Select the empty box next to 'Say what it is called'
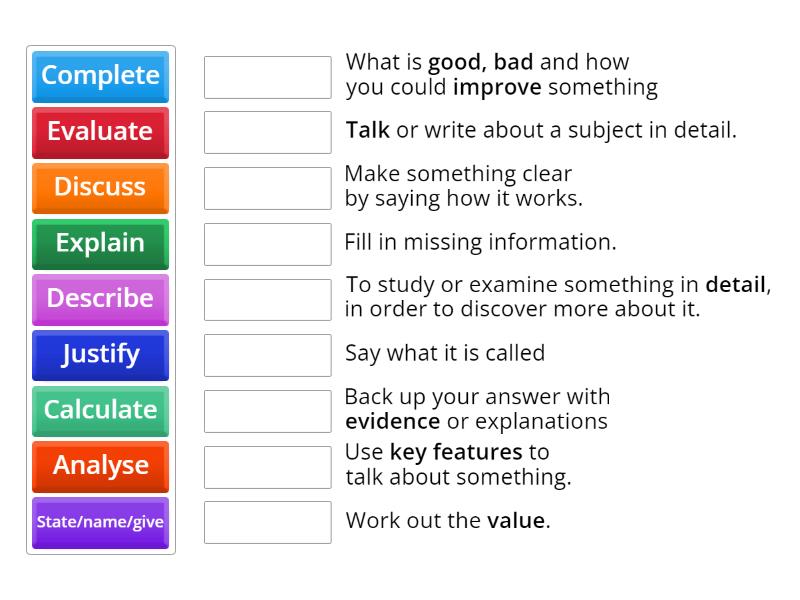This screenshot has width=800, height=600. 267,355
